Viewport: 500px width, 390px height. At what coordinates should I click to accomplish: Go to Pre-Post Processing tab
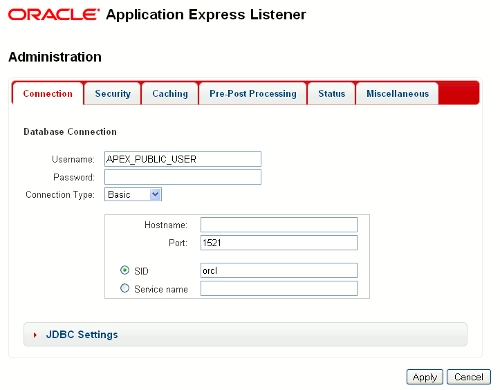click(x=253, y=94)
